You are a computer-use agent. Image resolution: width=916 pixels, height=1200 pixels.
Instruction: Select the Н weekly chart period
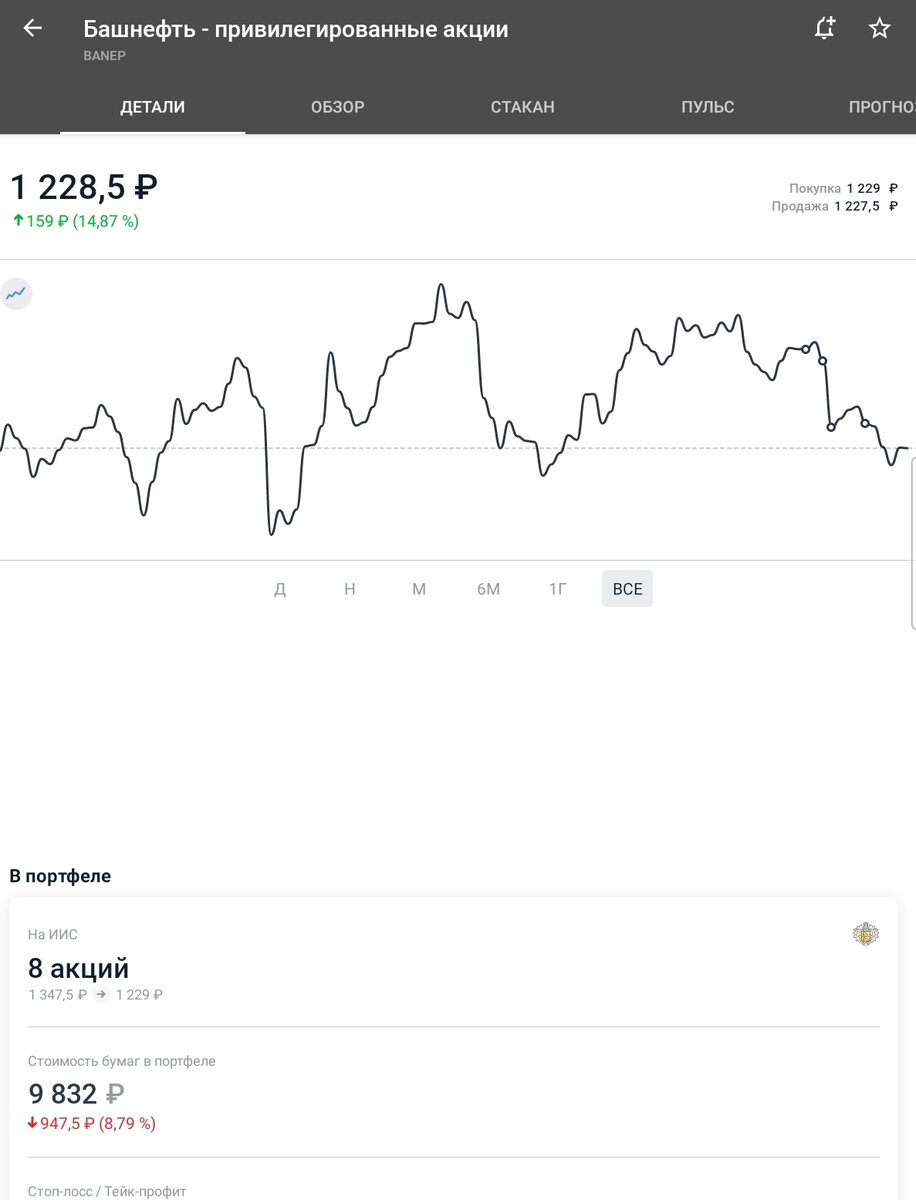[x=350, y=589]
